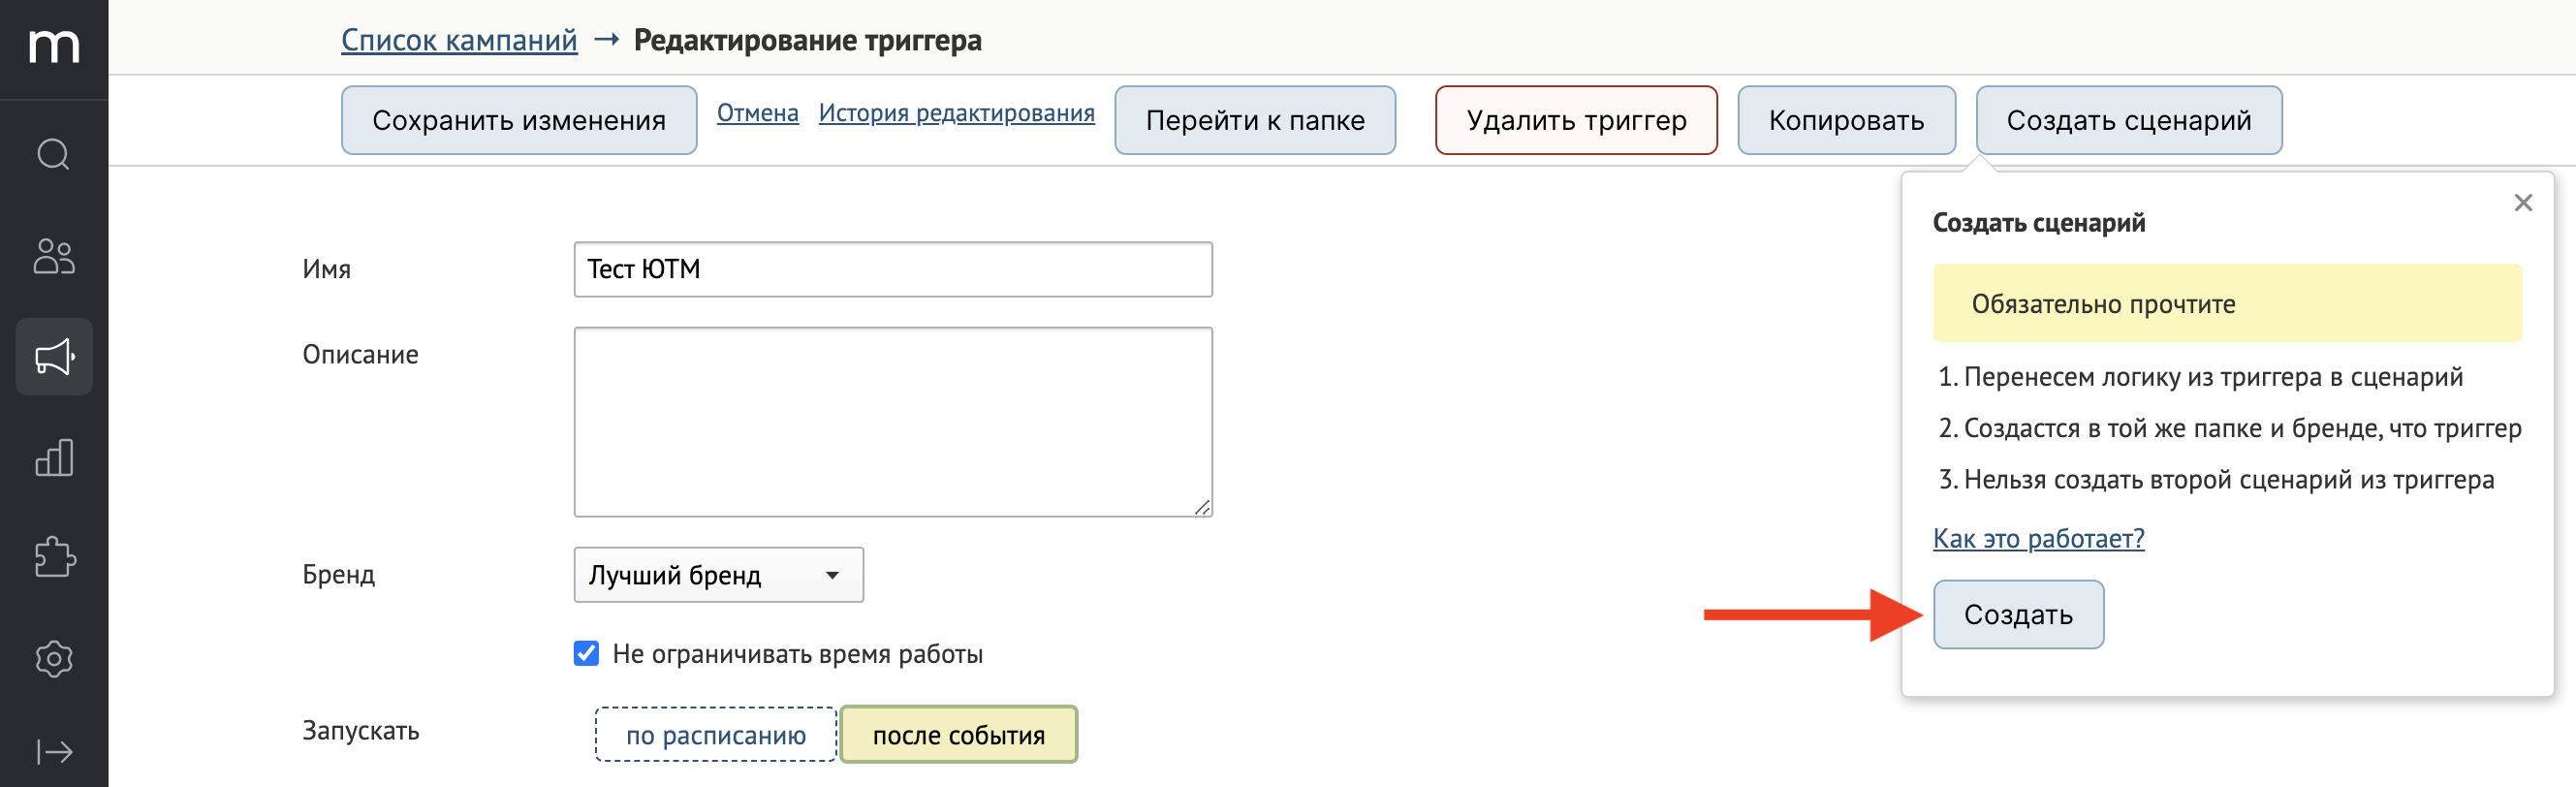Click the Обязательно прочтите yellow notice
Image resolution: width=2576 pixels, height=787 pixels.
click(x=2227, y=303)
